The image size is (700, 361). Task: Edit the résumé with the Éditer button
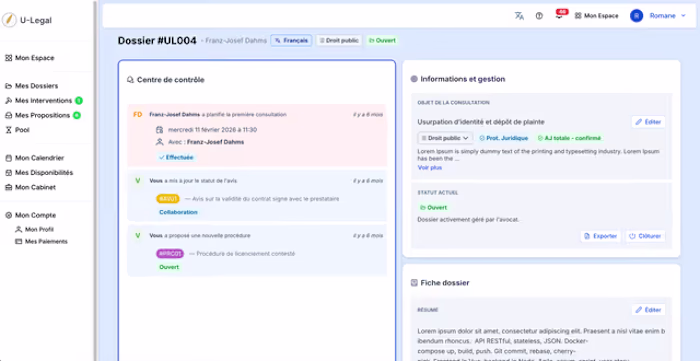(x=648, y=310)
